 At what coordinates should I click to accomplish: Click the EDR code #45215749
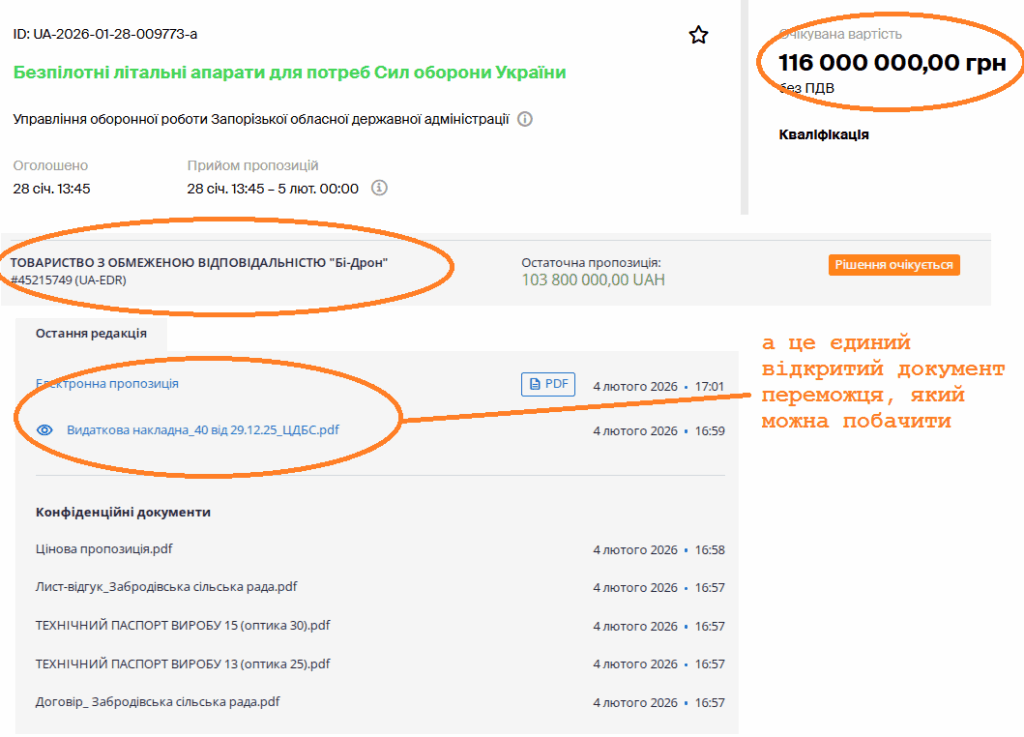(x=68, y=281)
